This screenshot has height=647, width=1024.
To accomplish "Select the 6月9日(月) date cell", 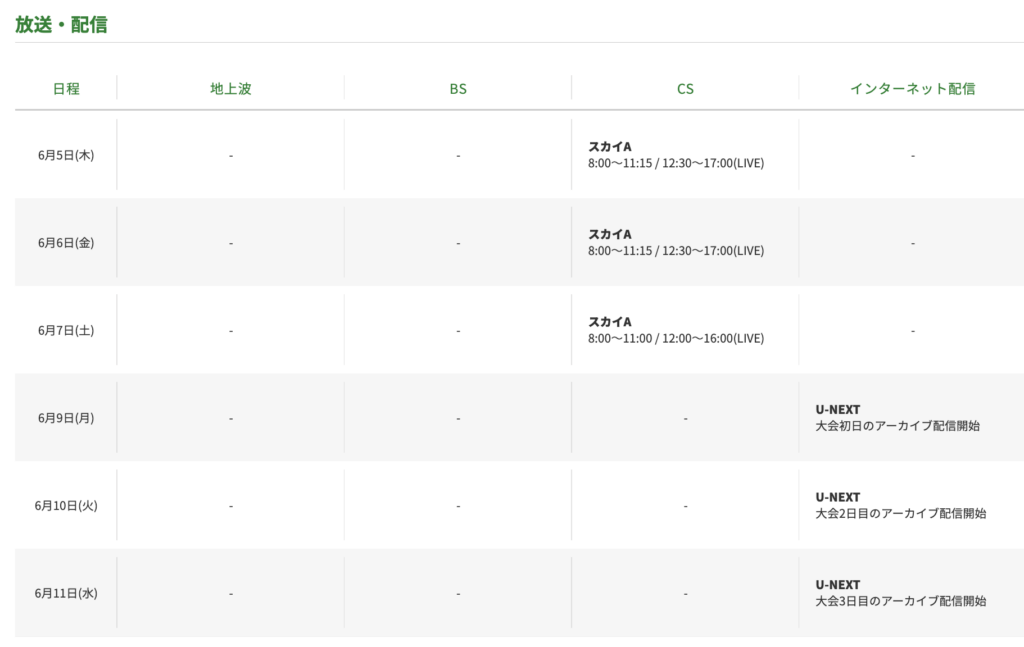I will click(x=66, y=418).
